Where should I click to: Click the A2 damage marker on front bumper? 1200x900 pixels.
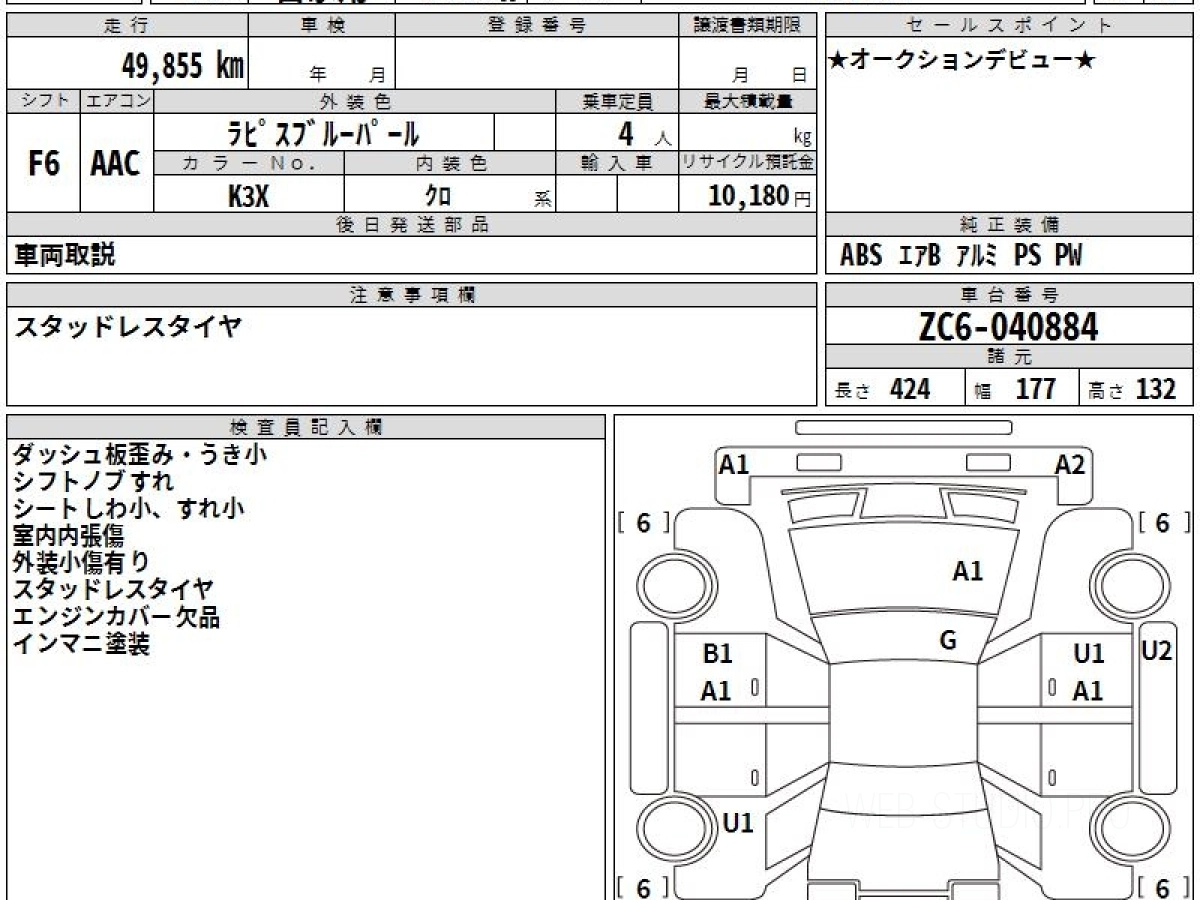(1069, 464)
